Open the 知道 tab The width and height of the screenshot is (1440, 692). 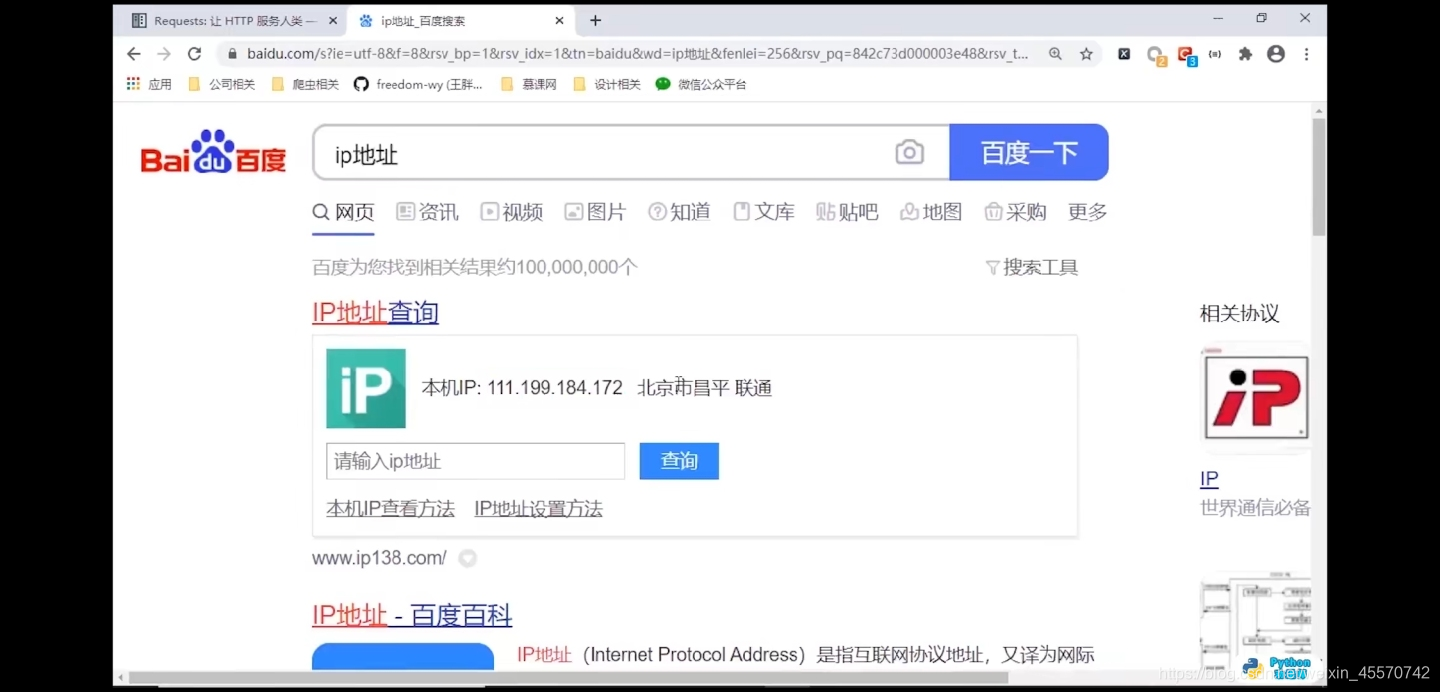679,212
